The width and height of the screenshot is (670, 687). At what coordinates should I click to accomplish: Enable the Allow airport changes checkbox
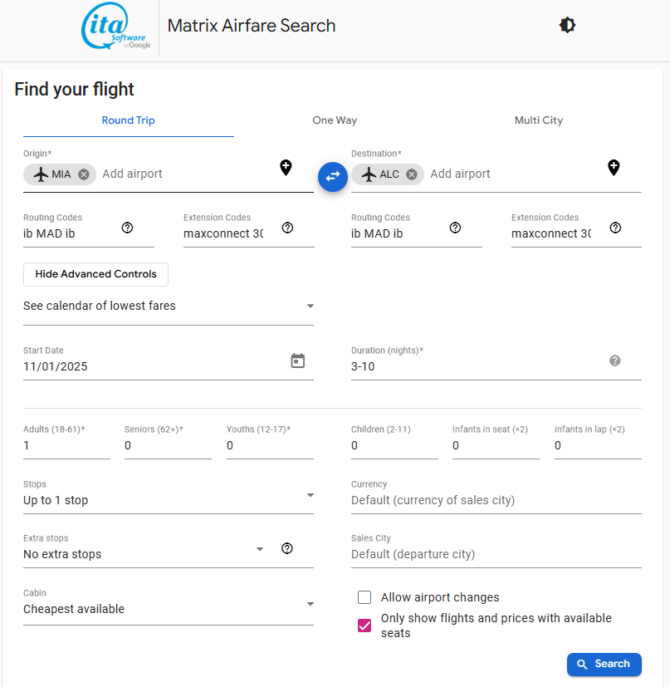click(364, 597)
